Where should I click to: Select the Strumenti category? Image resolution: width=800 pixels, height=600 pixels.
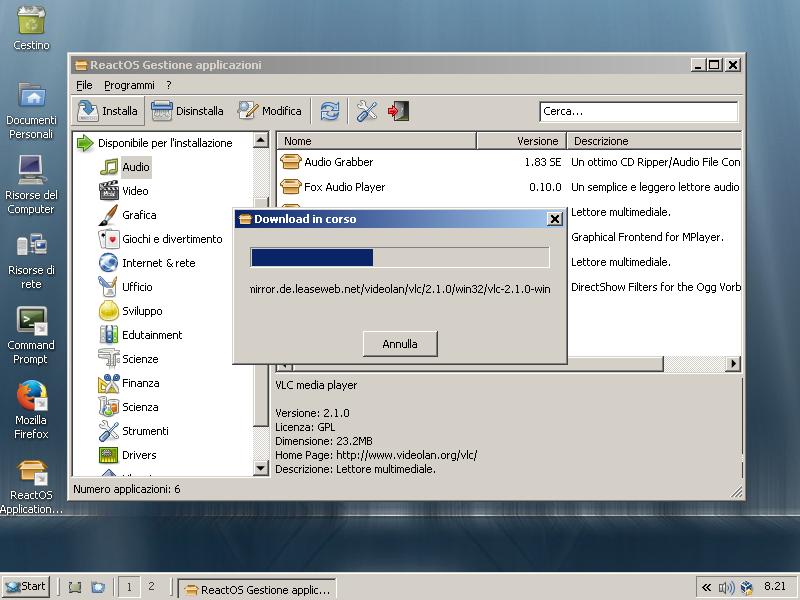(x=134, y=431)
